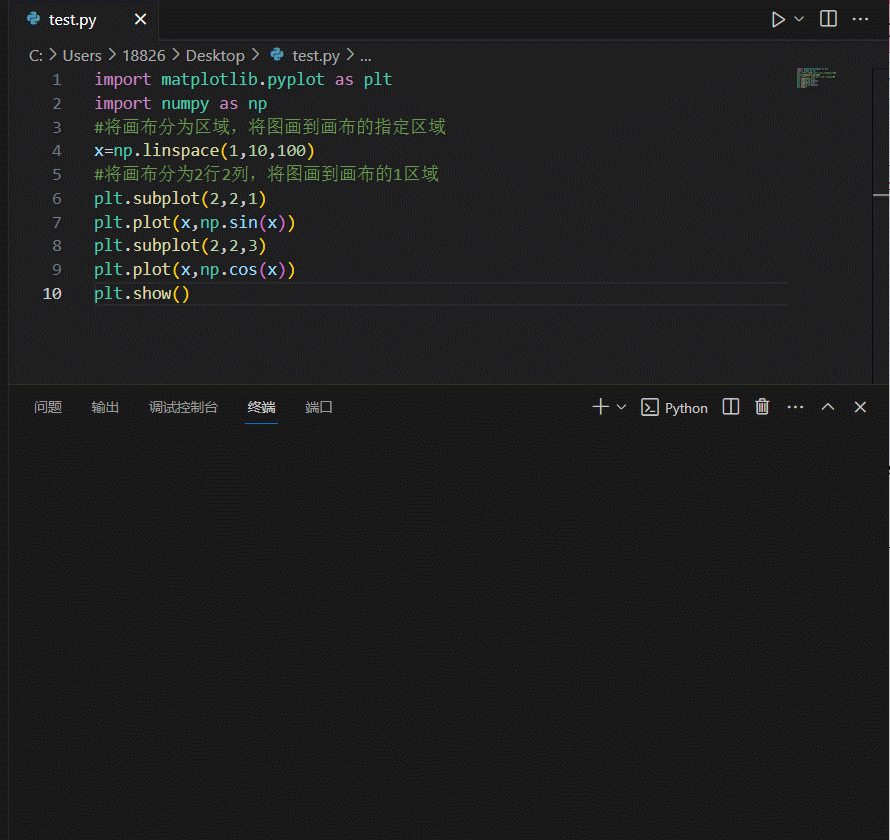This screenshot has width=890, height=840.
Task: Click on 'plt.subplot(2,2,1)' line
Action: pos(180,199)
